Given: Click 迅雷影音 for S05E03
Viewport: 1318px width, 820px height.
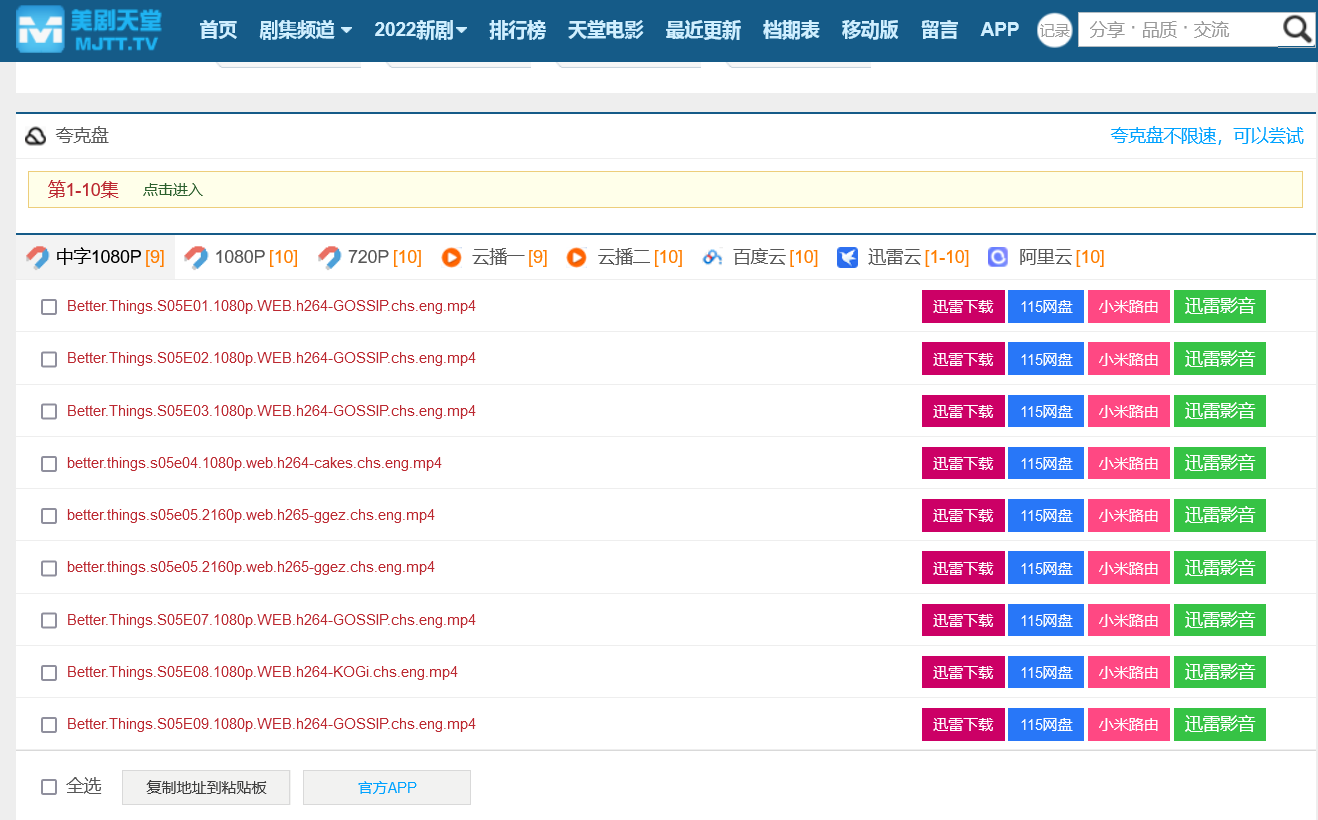Looking at the screenshot, I should 1220,411.
